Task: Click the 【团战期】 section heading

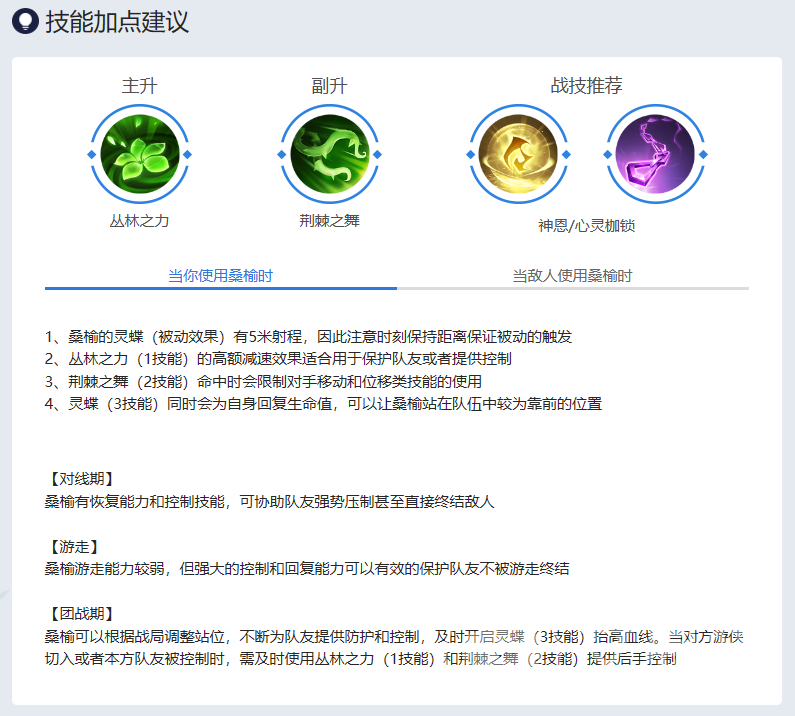Action: (81, 614)
